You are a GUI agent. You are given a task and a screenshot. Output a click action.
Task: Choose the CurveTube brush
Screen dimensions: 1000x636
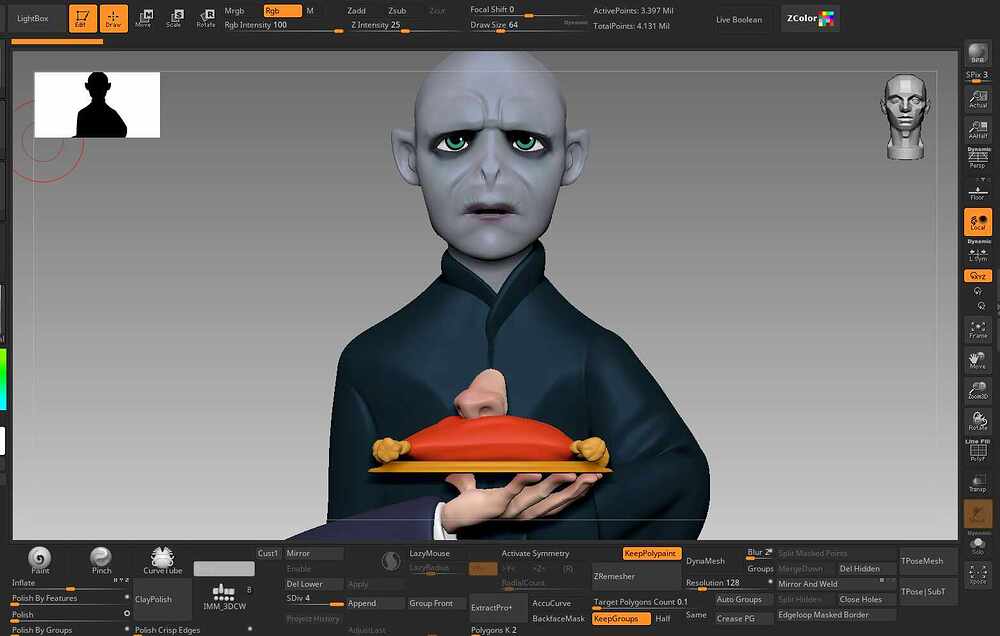[162, 561]
